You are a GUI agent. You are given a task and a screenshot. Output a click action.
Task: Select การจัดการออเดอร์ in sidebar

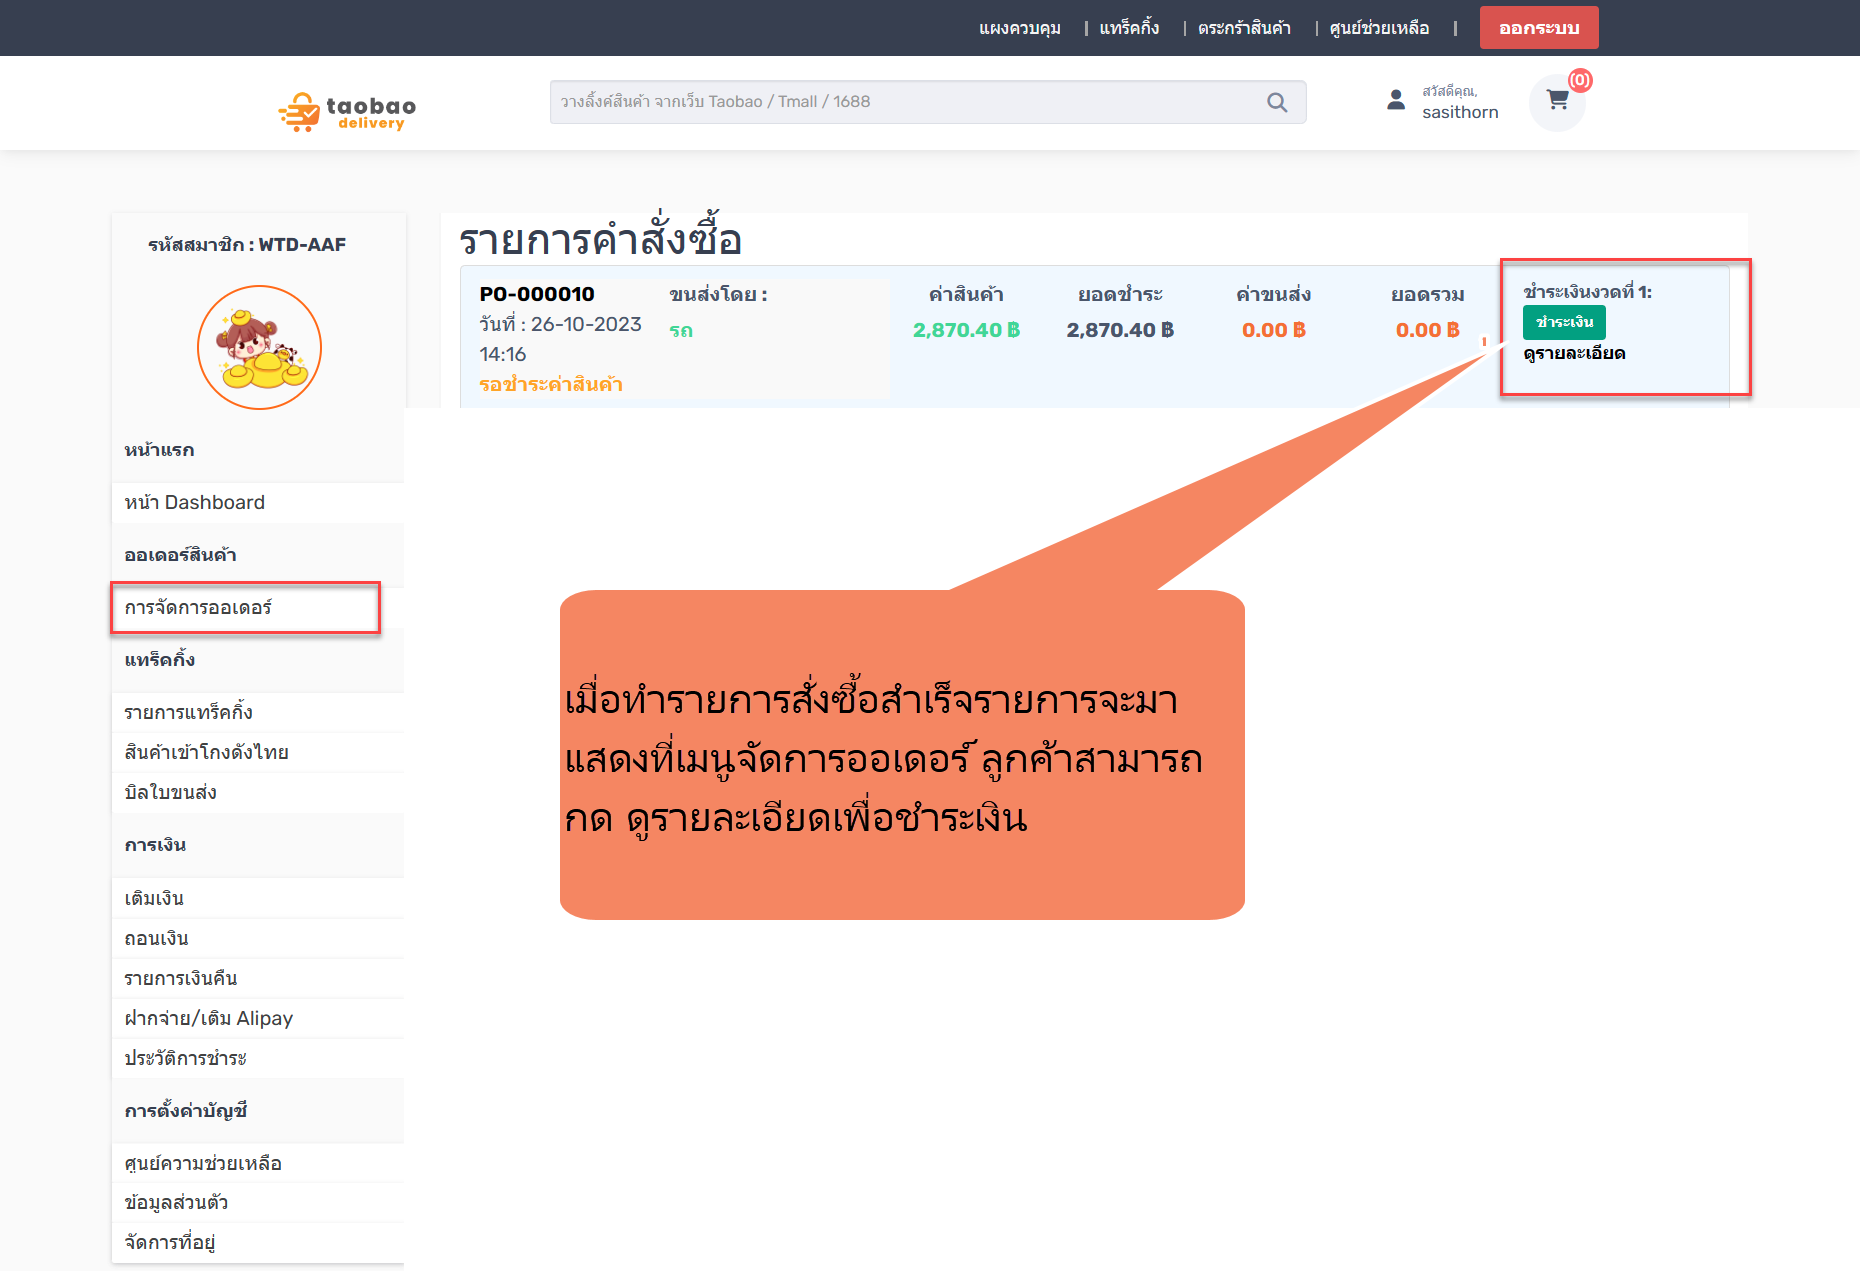tap(198, 608)
